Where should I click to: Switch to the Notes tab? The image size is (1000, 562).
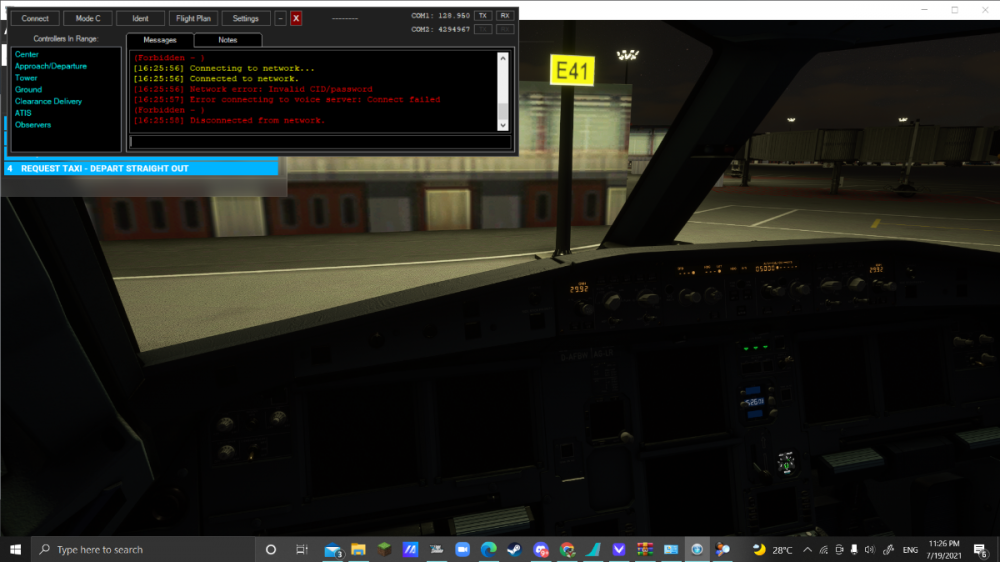coord(228,40)
